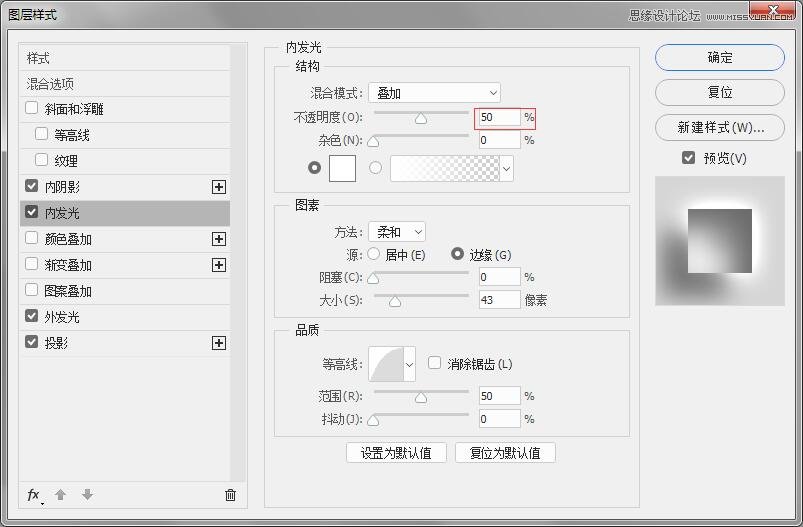Click the move effect down arrow
Screen dimensions: 803x527
(x=88, y=495)
